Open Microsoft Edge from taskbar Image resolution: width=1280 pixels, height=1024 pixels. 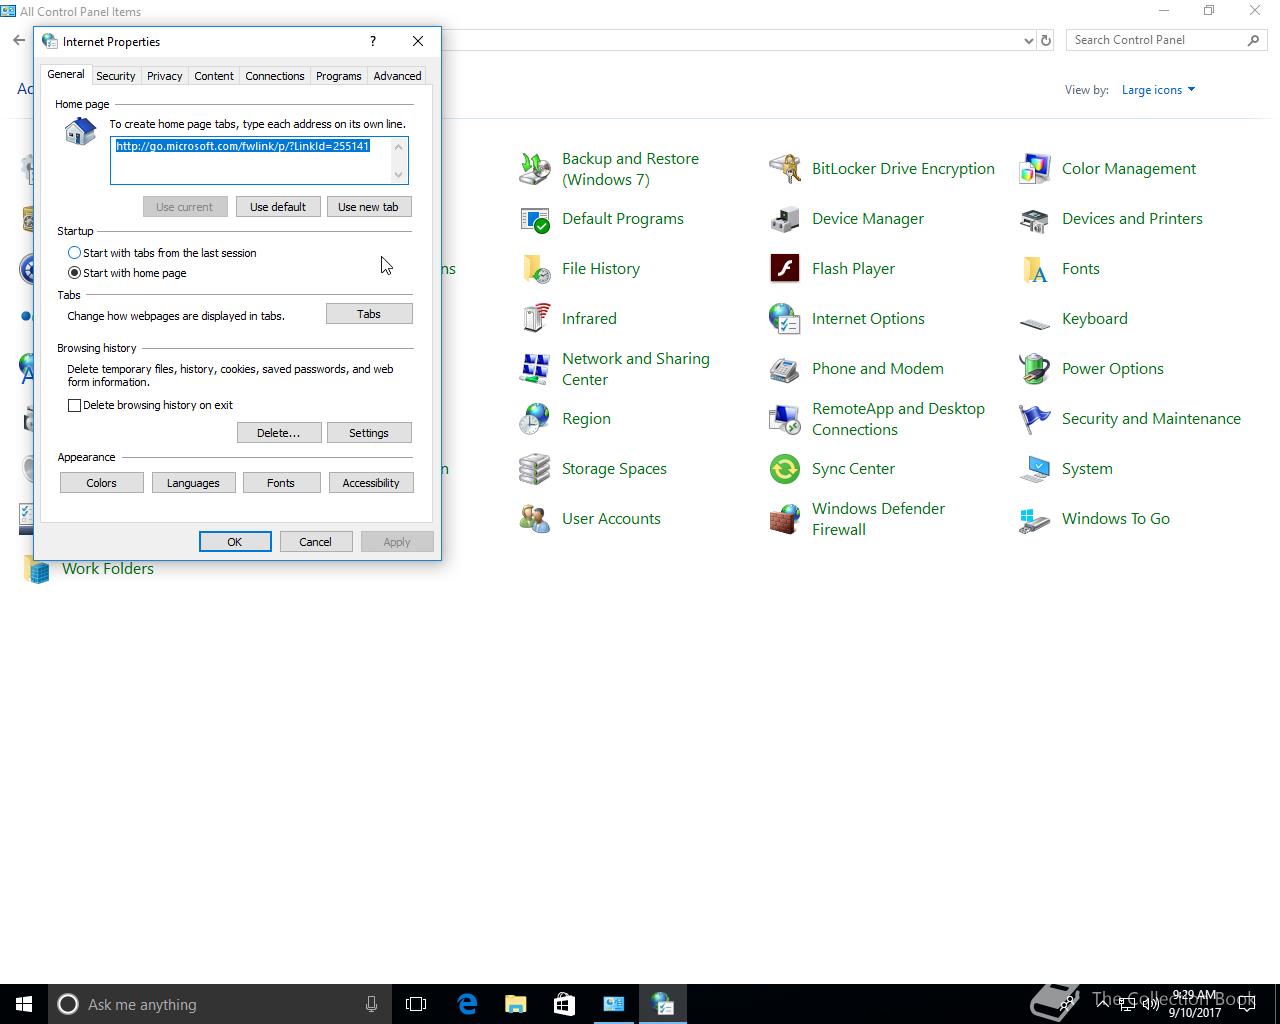pos(467,1004)
